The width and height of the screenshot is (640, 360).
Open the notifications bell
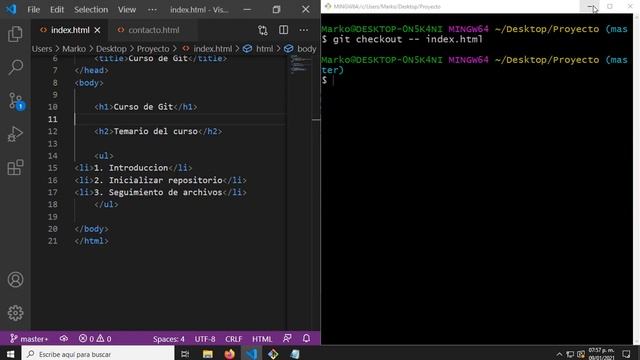pyautogui.click(x=307, y=338)
